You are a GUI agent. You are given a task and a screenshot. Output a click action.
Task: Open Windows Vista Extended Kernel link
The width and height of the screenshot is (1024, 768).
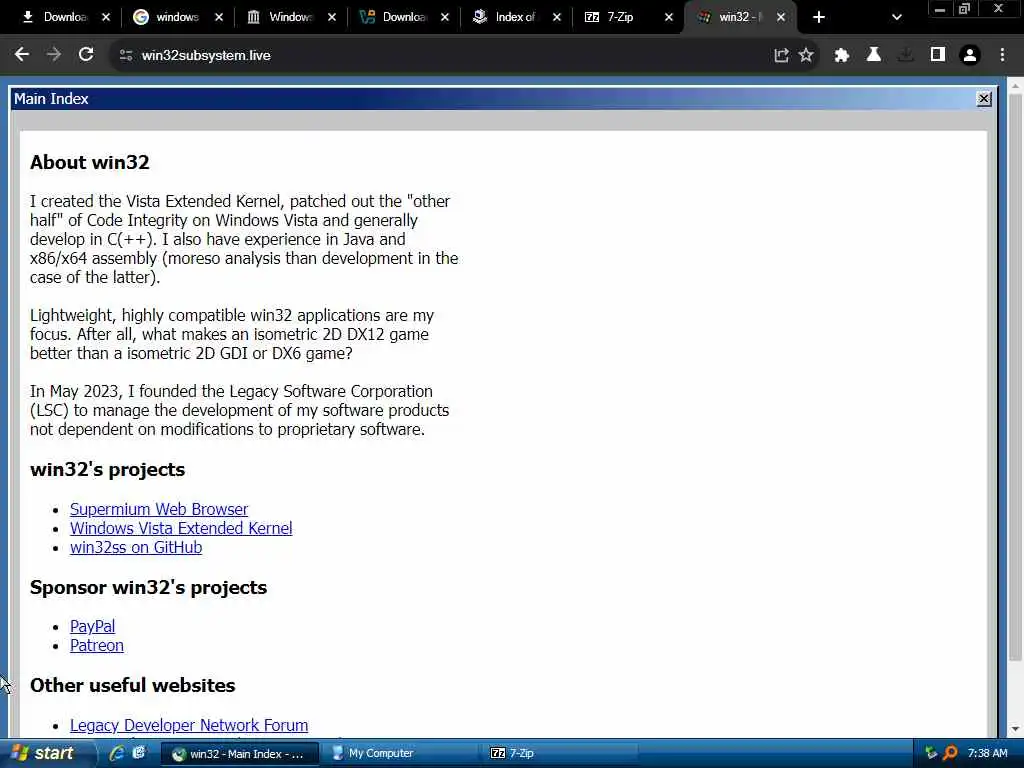pyautogui.click(x=181, y=528)
